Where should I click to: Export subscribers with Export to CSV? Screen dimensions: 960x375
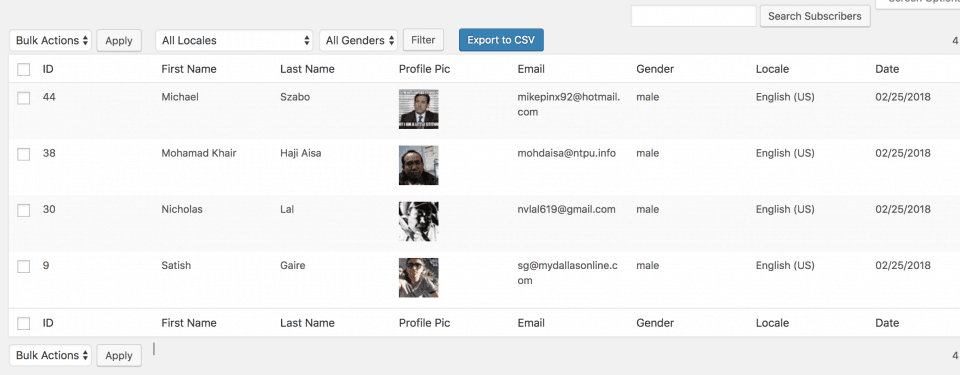point(501,40)
